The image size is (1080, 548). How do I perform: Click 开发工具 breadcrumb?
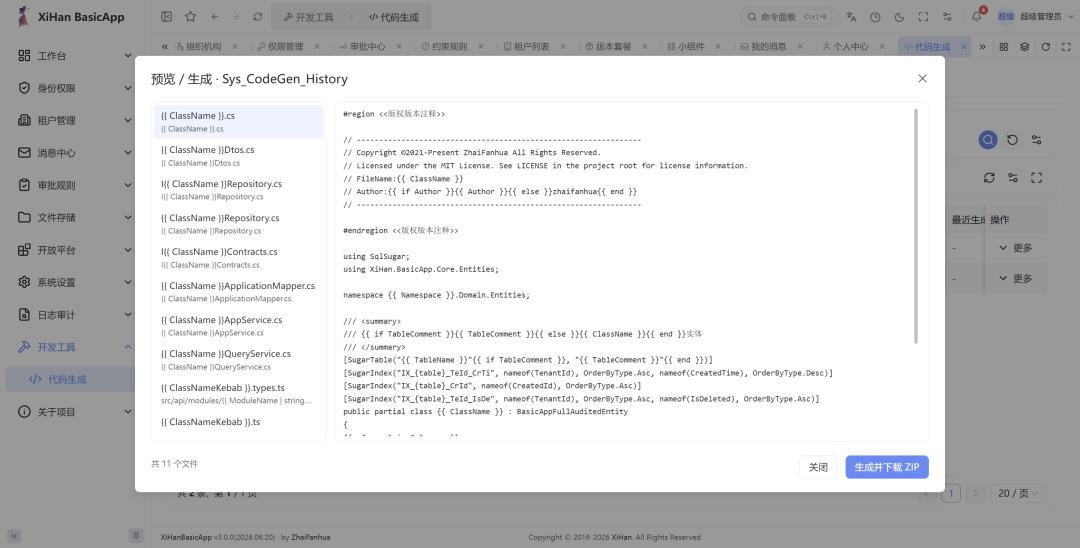309,17
